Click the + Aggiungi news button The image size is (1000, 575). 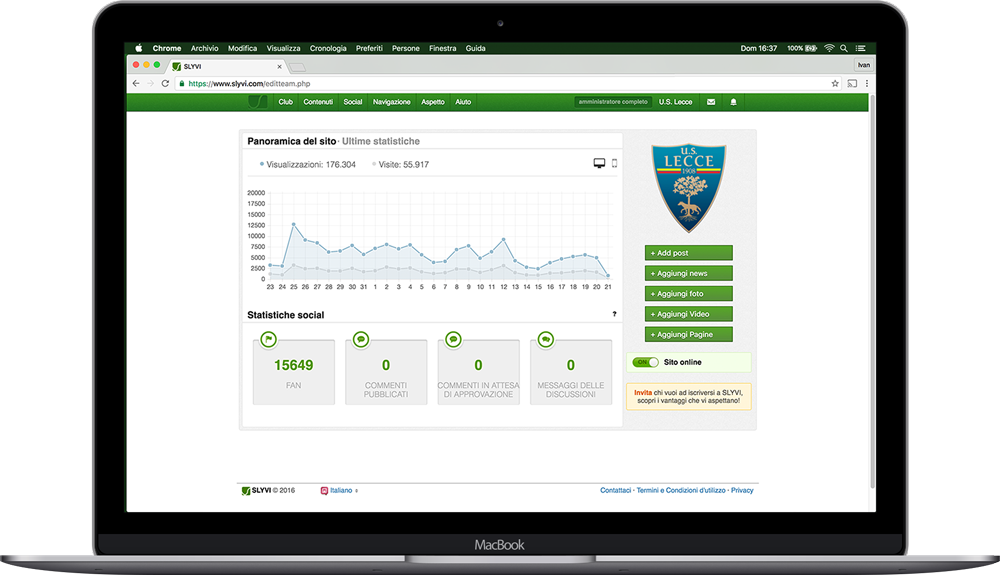pyautogui.click(x=689, y=273)
